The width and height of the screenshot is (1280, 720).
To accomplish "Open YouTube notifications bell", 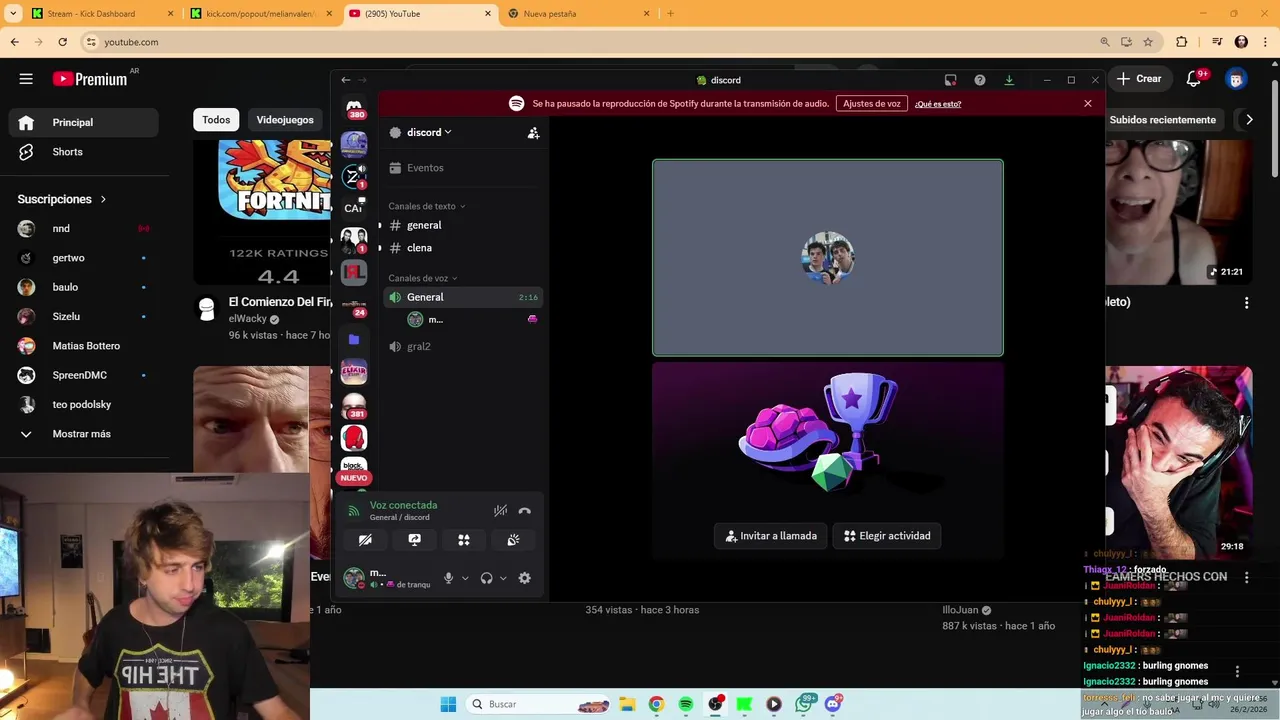I will pyautogui.click(x=1194, y=79).
